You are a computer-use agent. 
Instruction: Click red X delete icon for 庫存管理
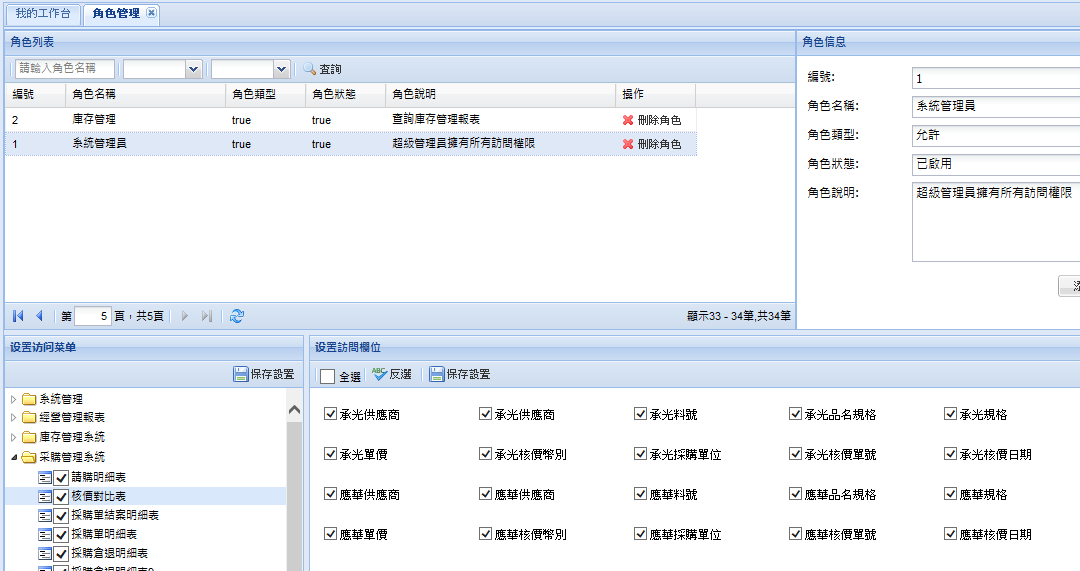click(628, 120)
